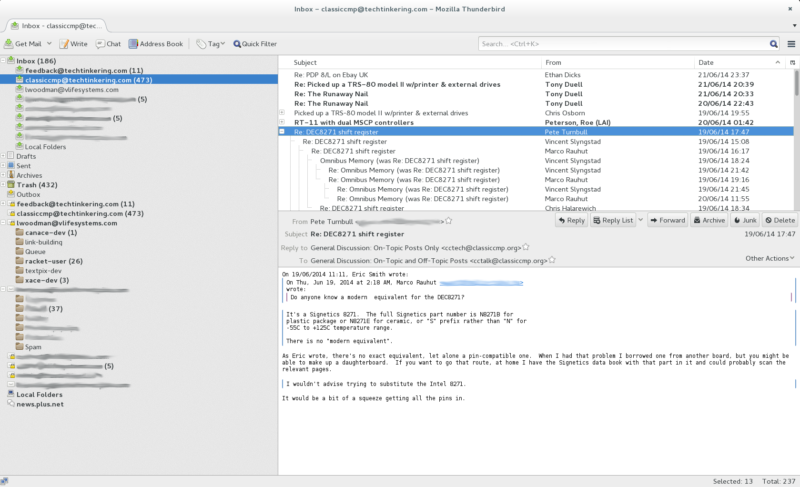
Task: Select the textpix-dev folder
Action: [43, 270]
